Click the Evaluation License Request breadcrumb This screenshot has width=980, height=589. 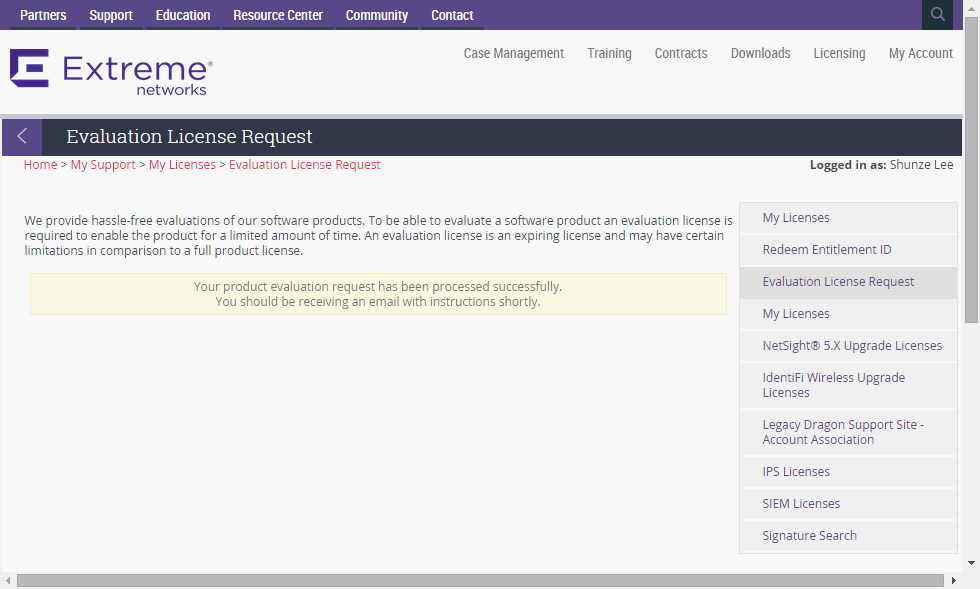pyautogui.click(x=304, y=164)
